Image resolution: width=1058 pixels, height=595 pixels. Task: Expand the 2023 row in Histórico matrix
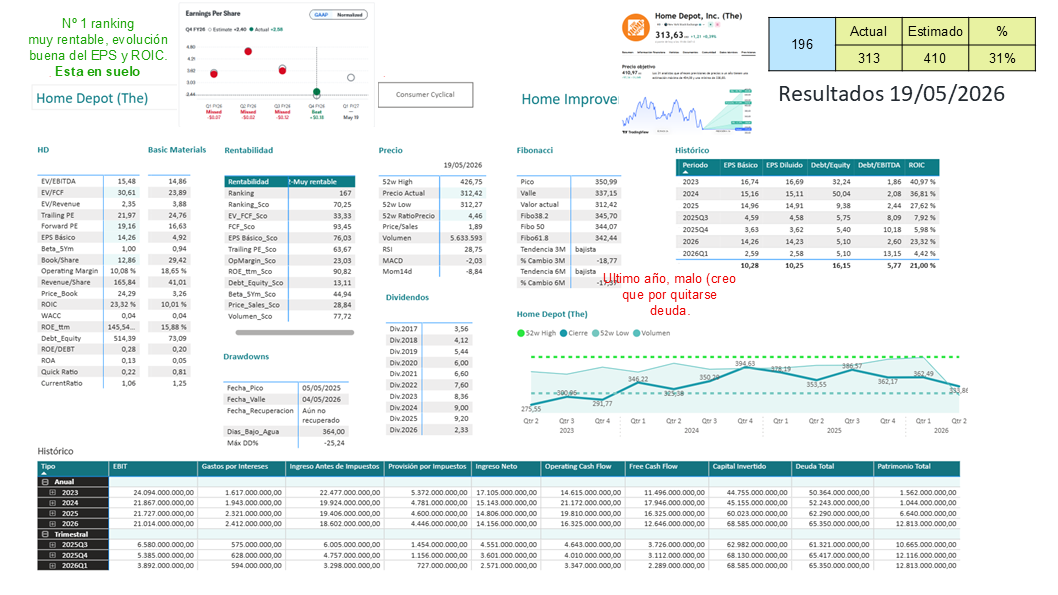point(52,492)
